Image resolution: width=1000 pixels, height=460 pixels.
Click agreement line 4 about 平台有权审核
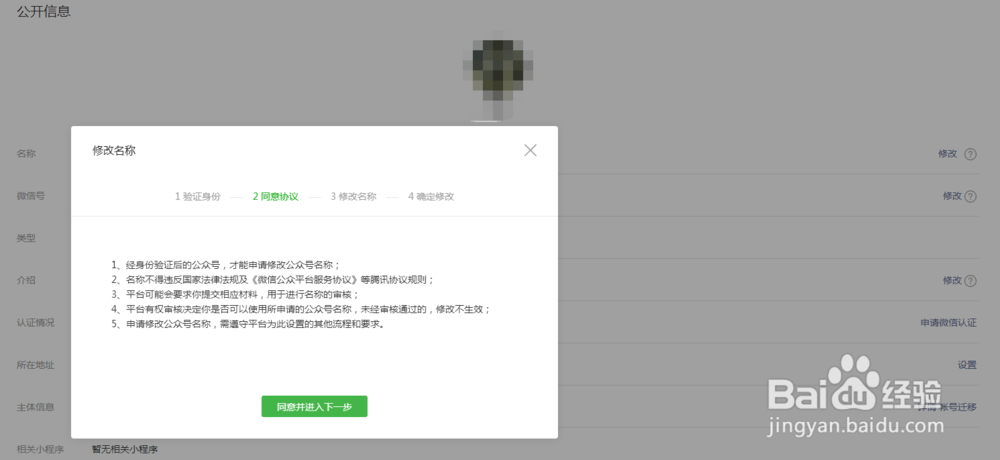[301, 309]
